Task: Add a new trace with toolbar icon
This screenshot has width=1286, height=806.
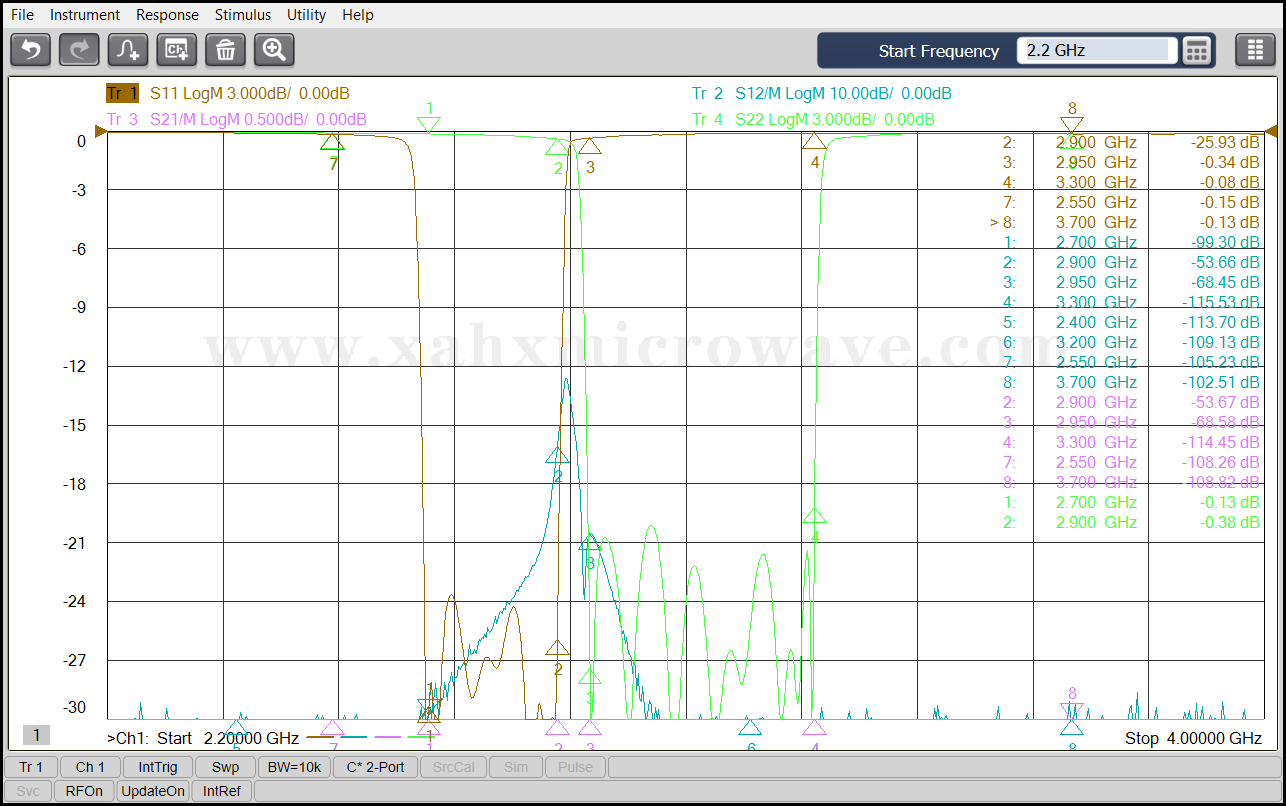Action: tap(128, 49)
